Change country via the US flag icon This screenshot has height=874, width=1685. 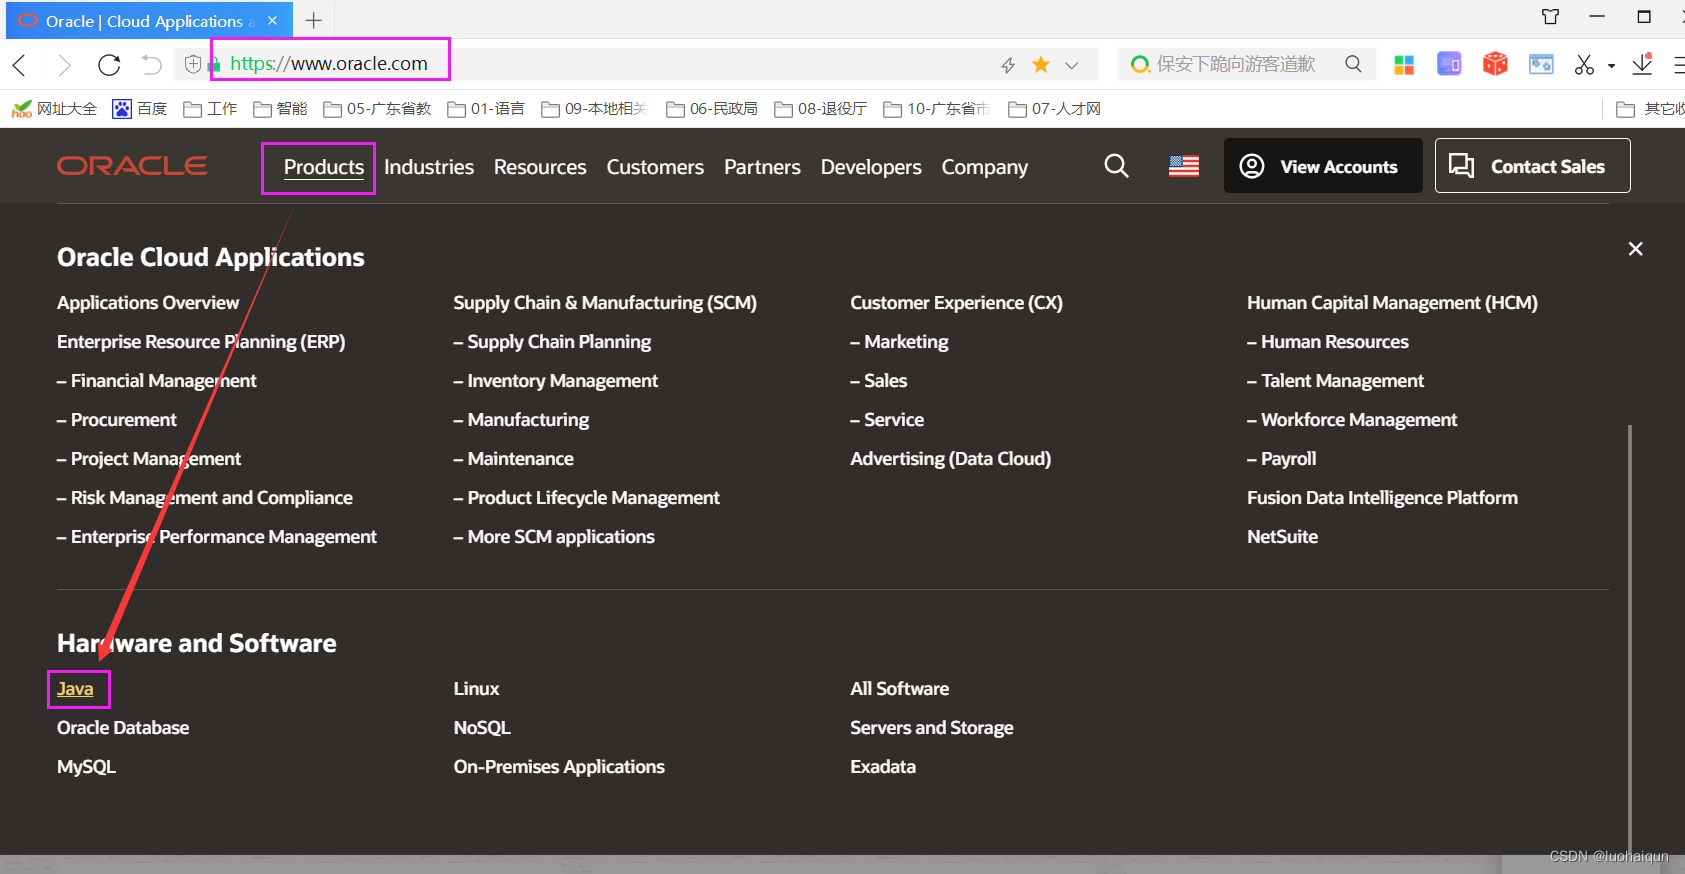pos(1184,166)
